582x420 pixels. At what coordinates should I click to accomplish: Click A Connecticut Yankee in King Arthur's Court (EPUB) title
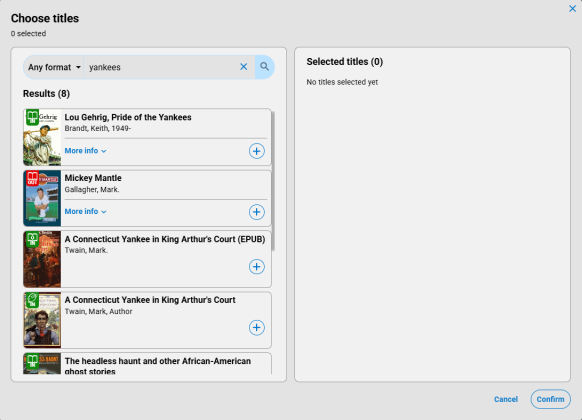(165, 239)
